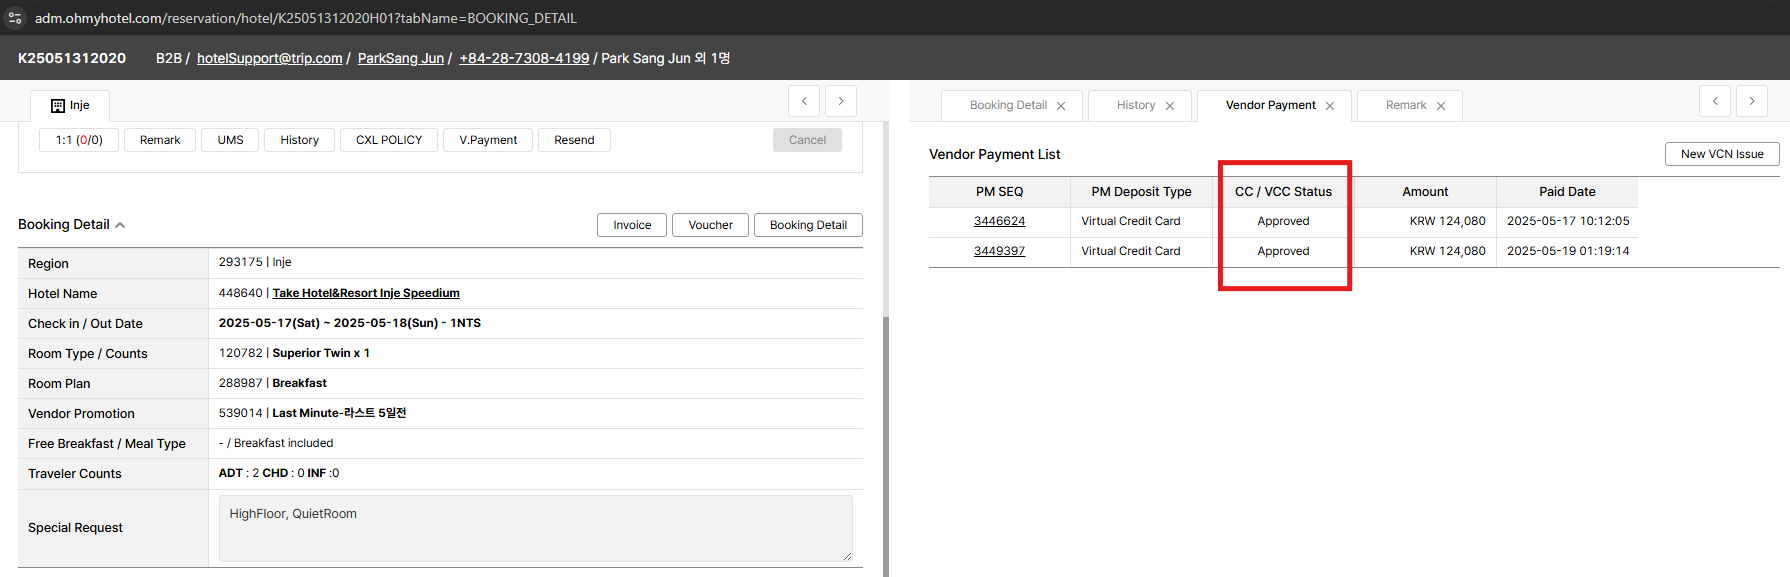Collapse the Booking Detail section

120,225
